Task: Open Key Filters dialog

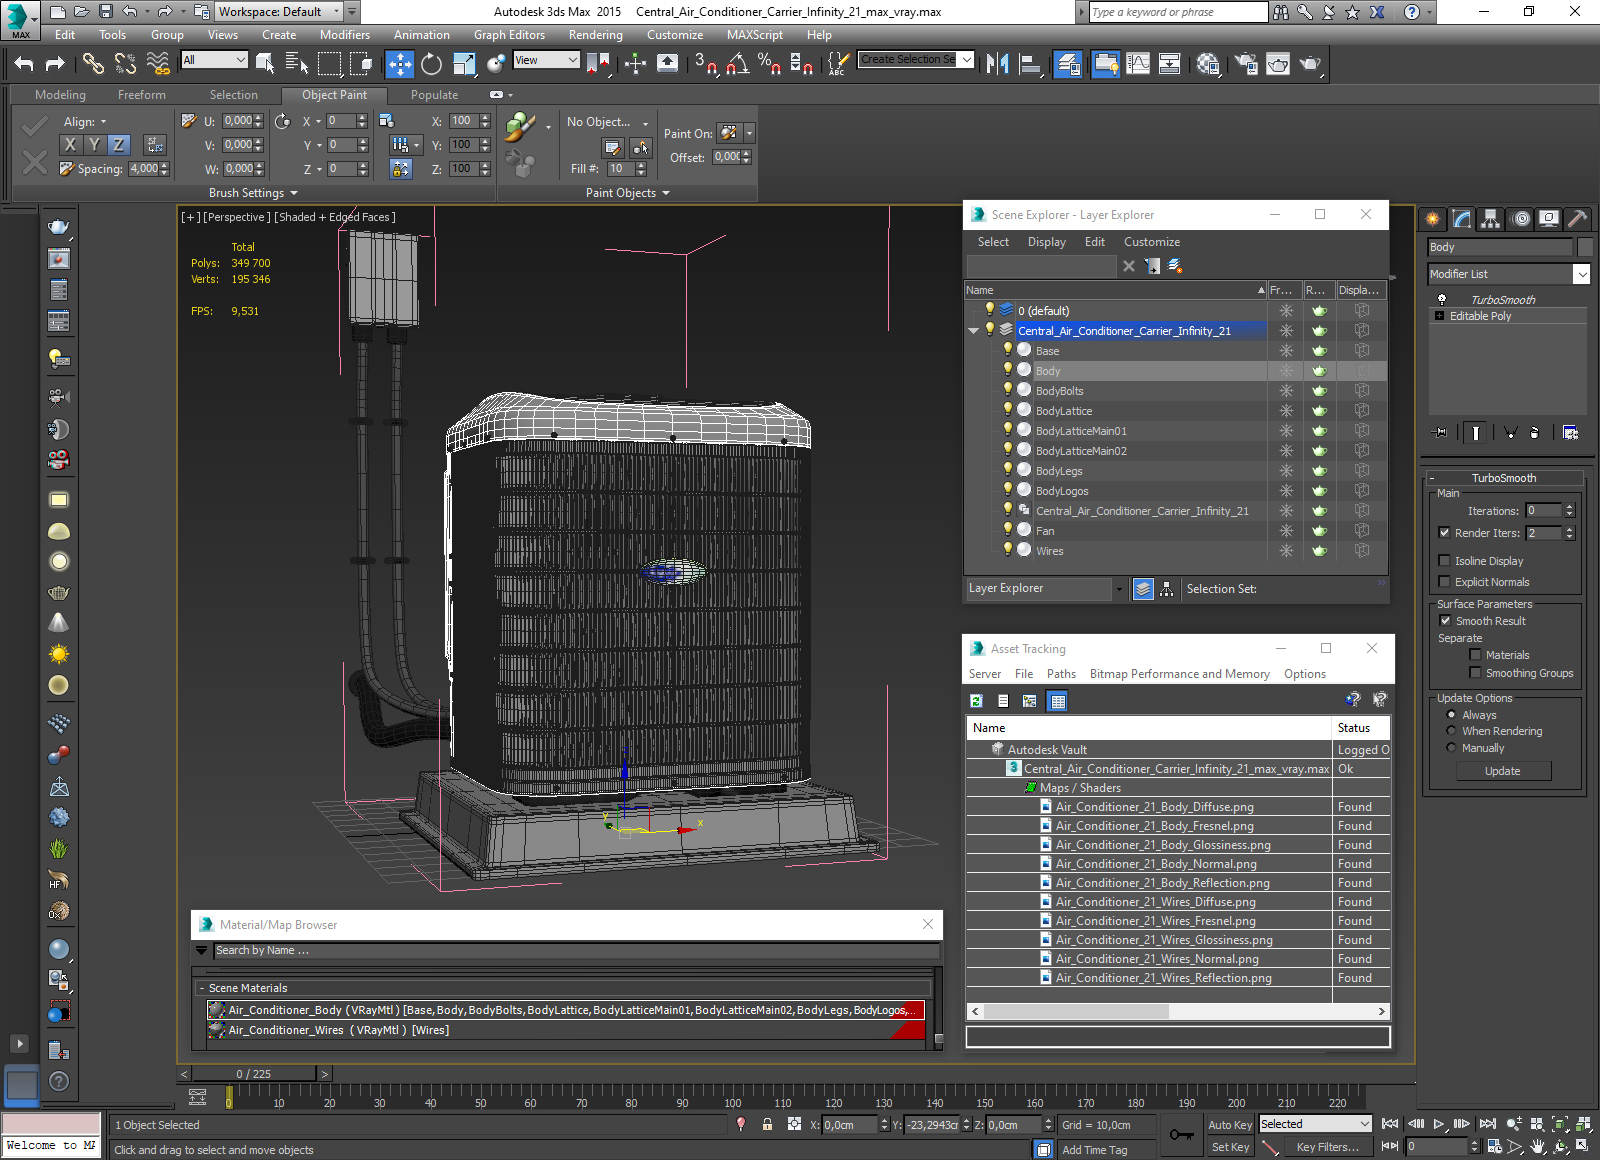Action: [x=1328, y=1147]
